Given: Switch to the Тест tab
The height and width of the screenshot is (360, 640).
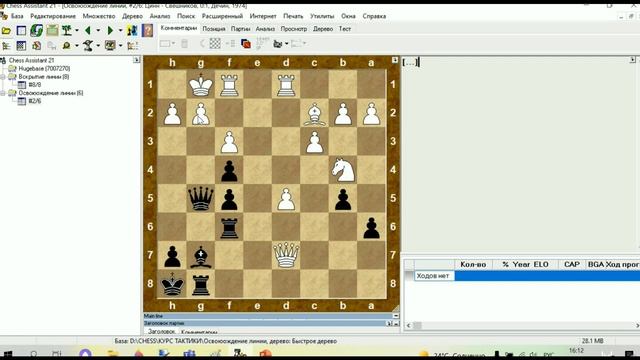Looking at the screenshot, I should coord(345,29).
